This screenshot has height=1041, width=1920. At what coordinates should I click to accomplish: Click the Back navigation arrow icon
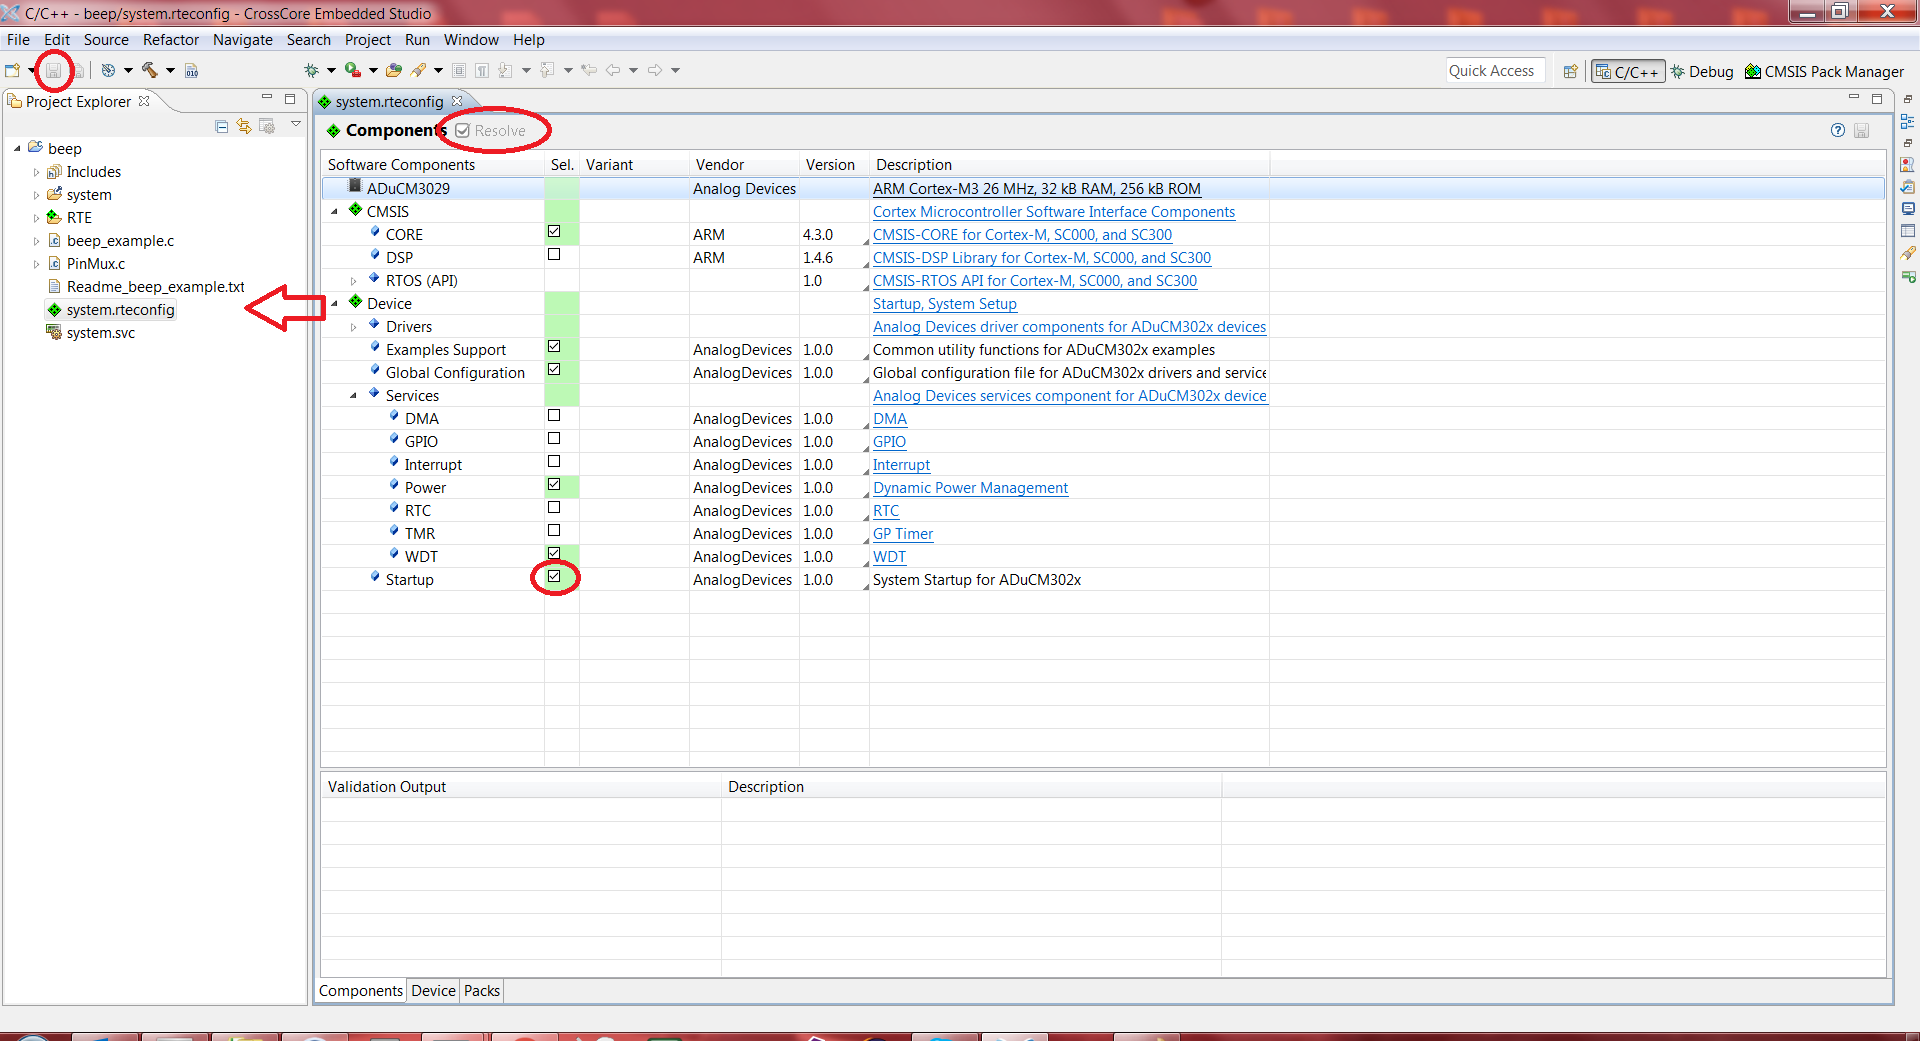613,70
